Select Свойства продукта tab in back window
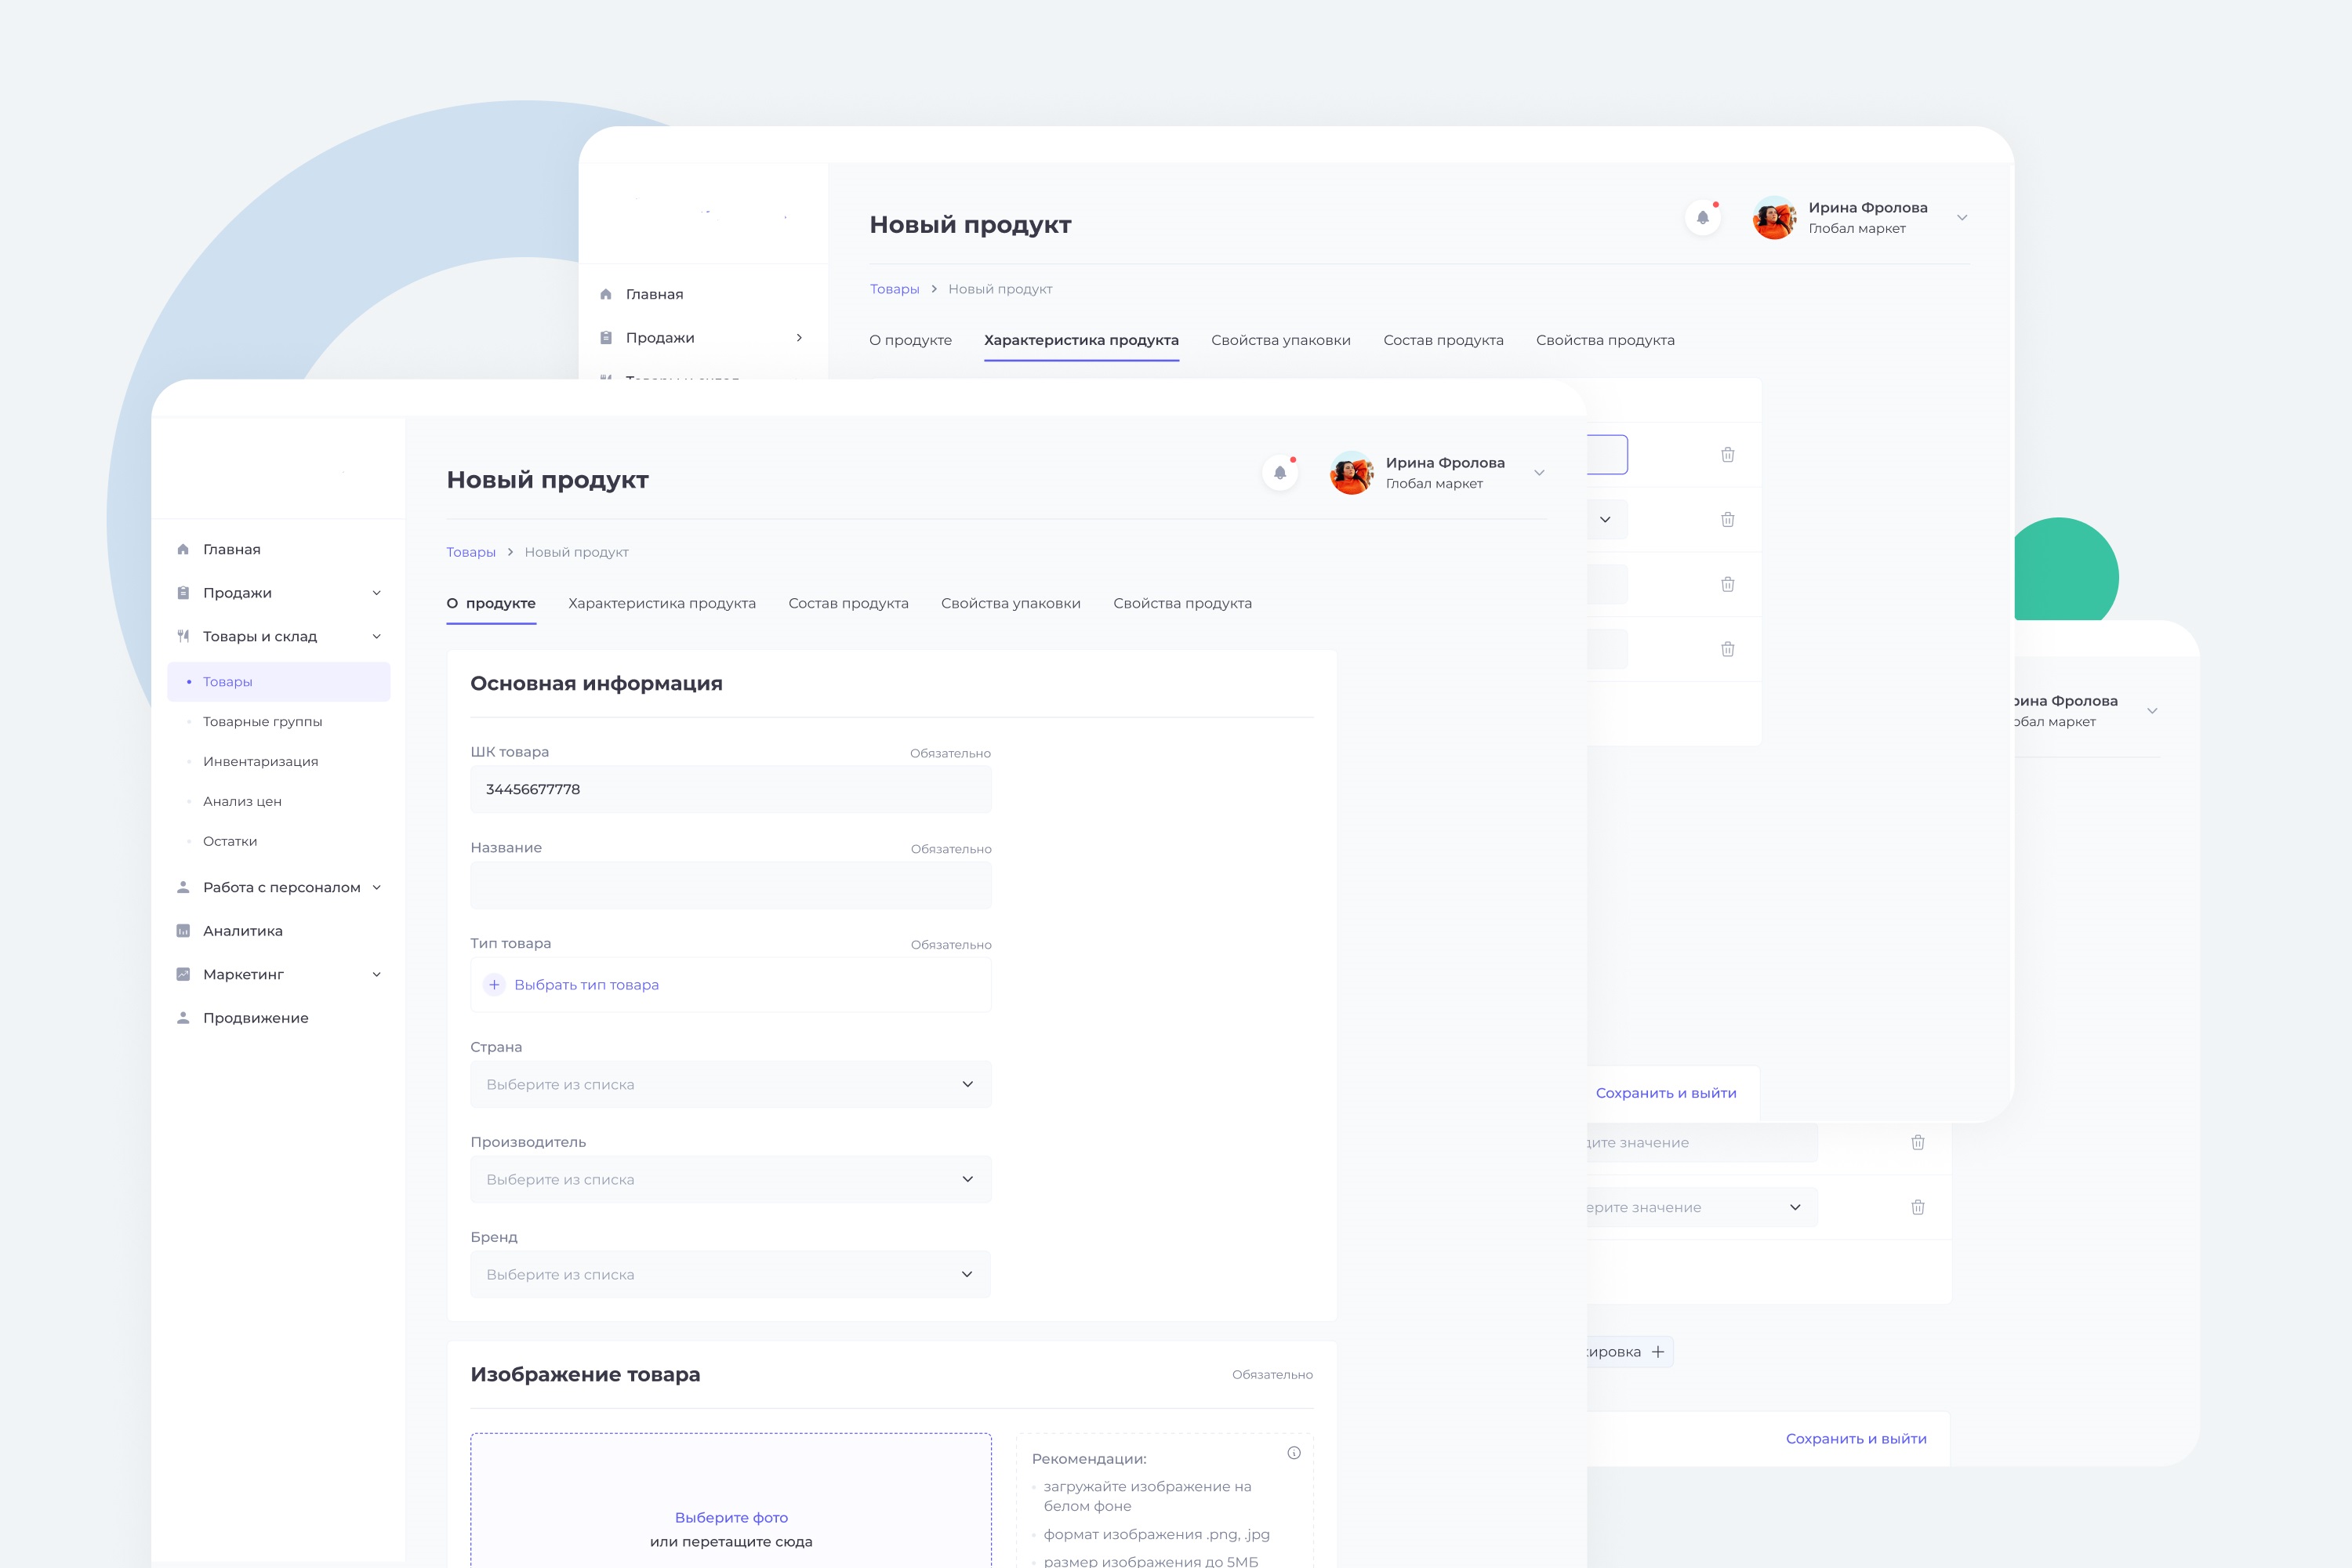 (1605, 340)
